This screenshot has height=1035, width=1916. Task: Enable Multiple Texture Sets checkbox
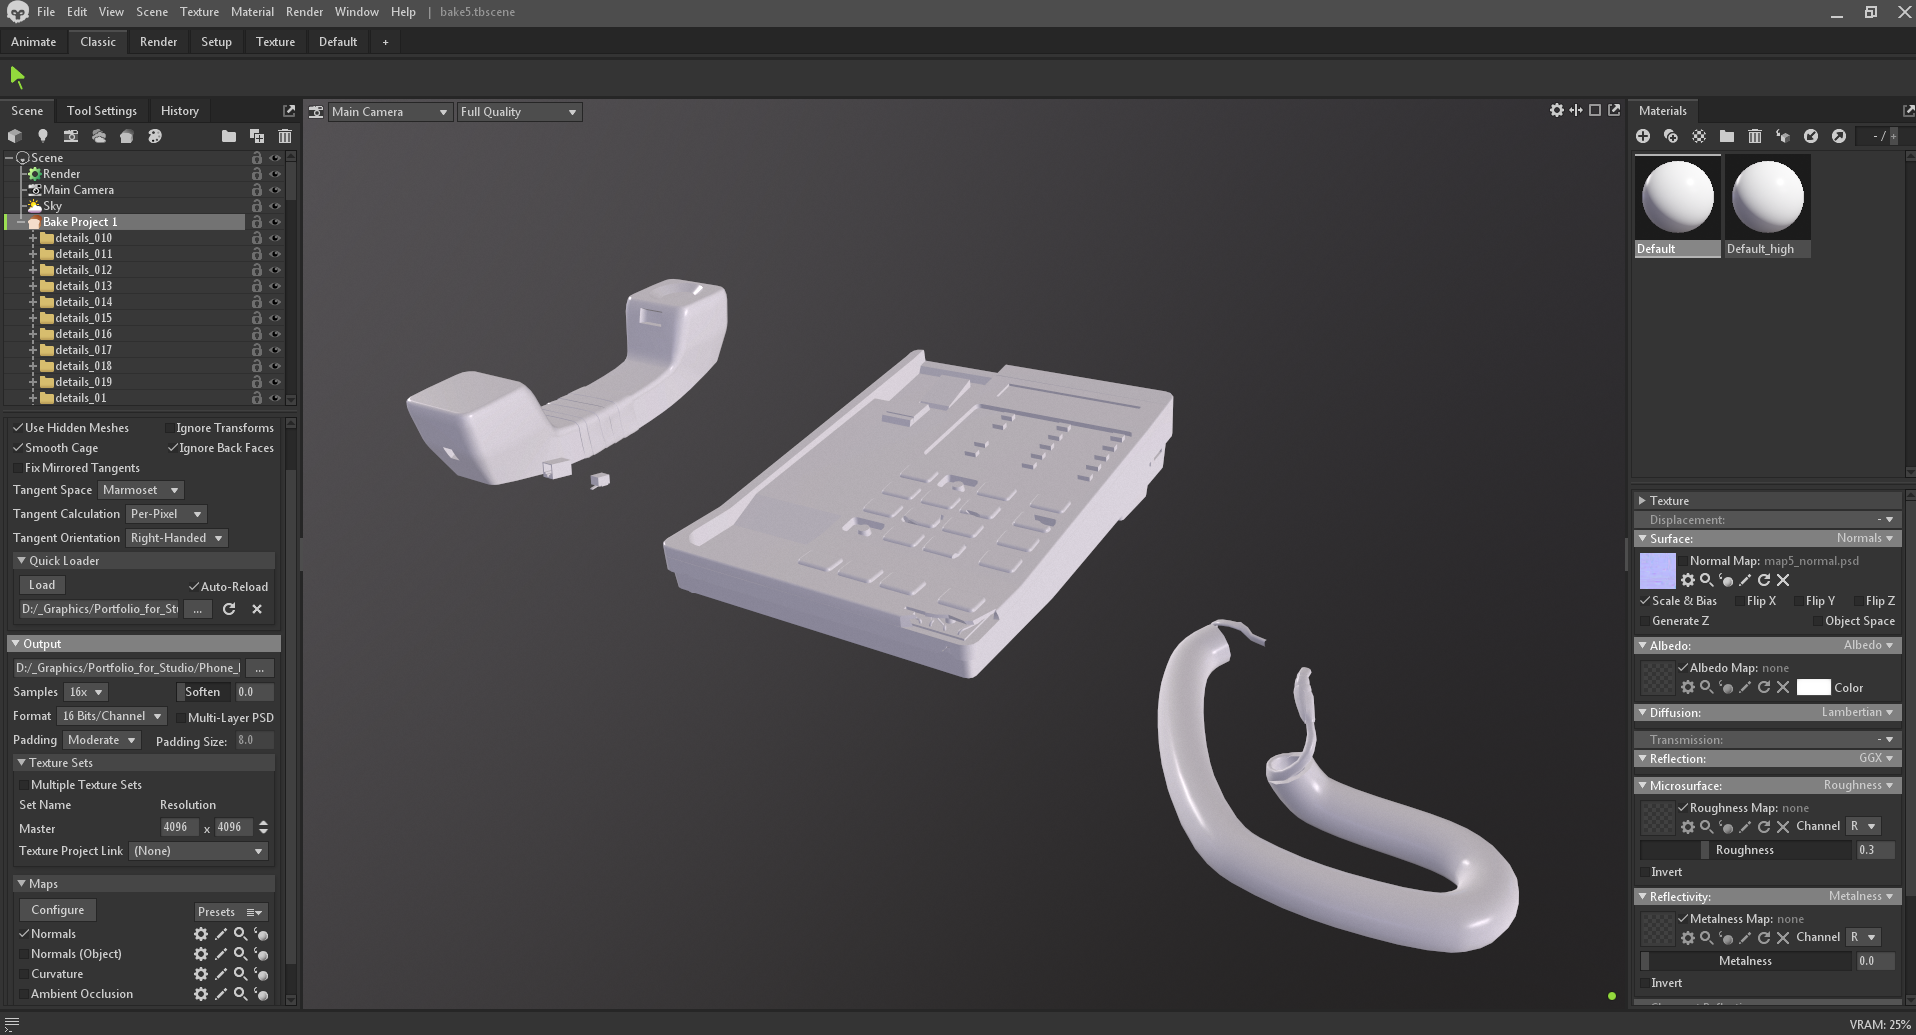[24, 785]
